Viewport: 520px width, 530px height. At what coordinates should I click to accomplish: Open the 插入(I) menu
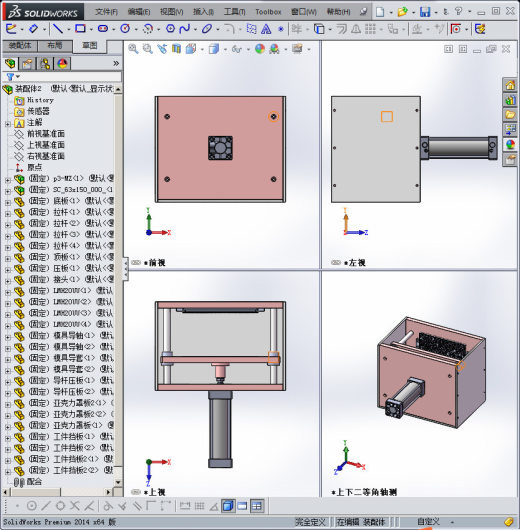tap(203, 12)
